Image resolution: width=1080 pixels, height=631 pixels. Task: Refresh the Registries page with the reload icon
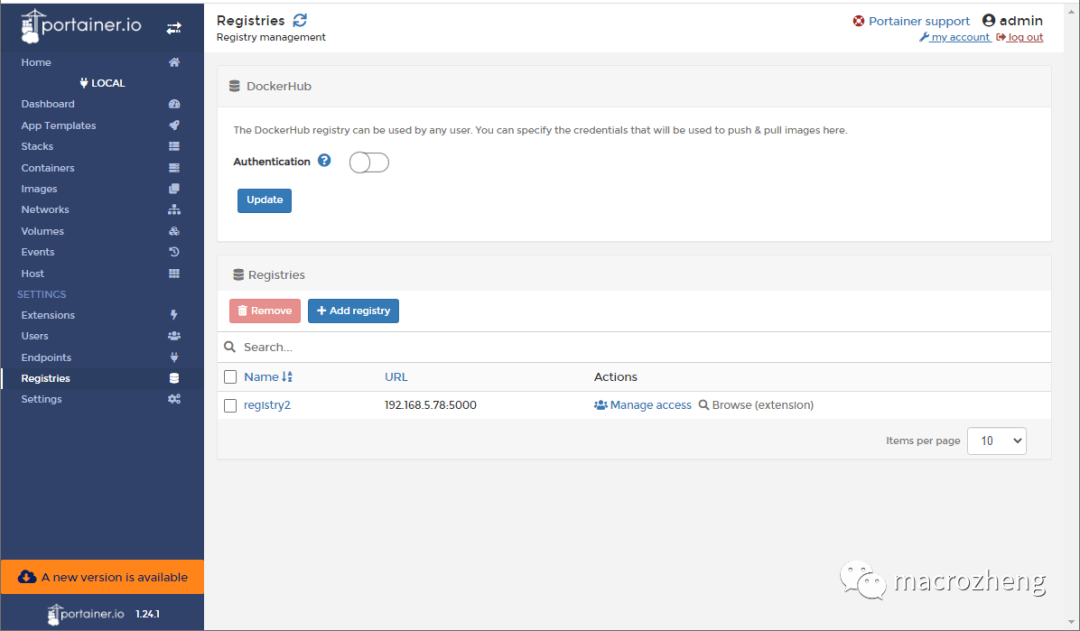point(300,20)
